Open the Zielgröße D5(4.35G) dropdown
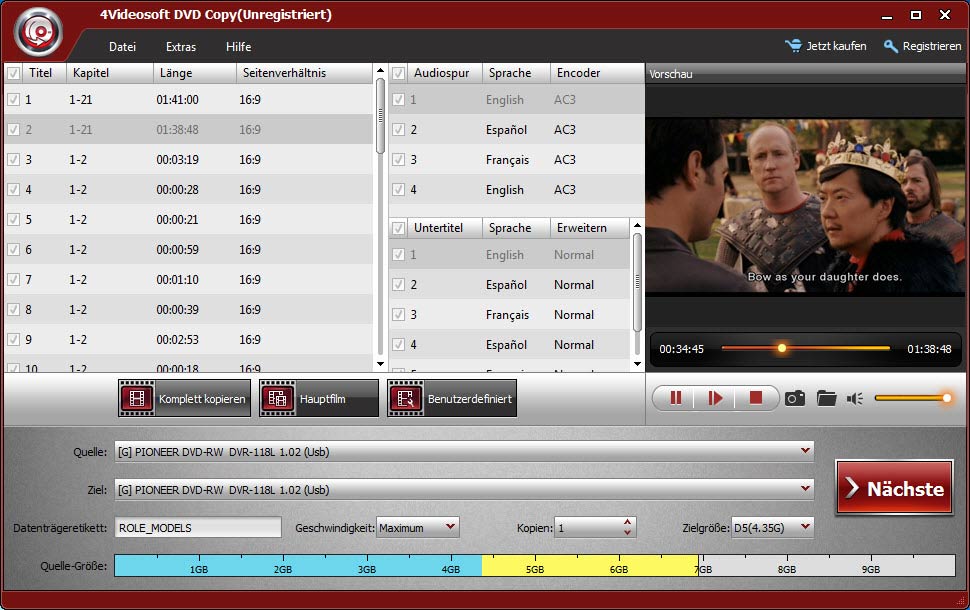This screenshot has width=970, height=610. point(805,527)
